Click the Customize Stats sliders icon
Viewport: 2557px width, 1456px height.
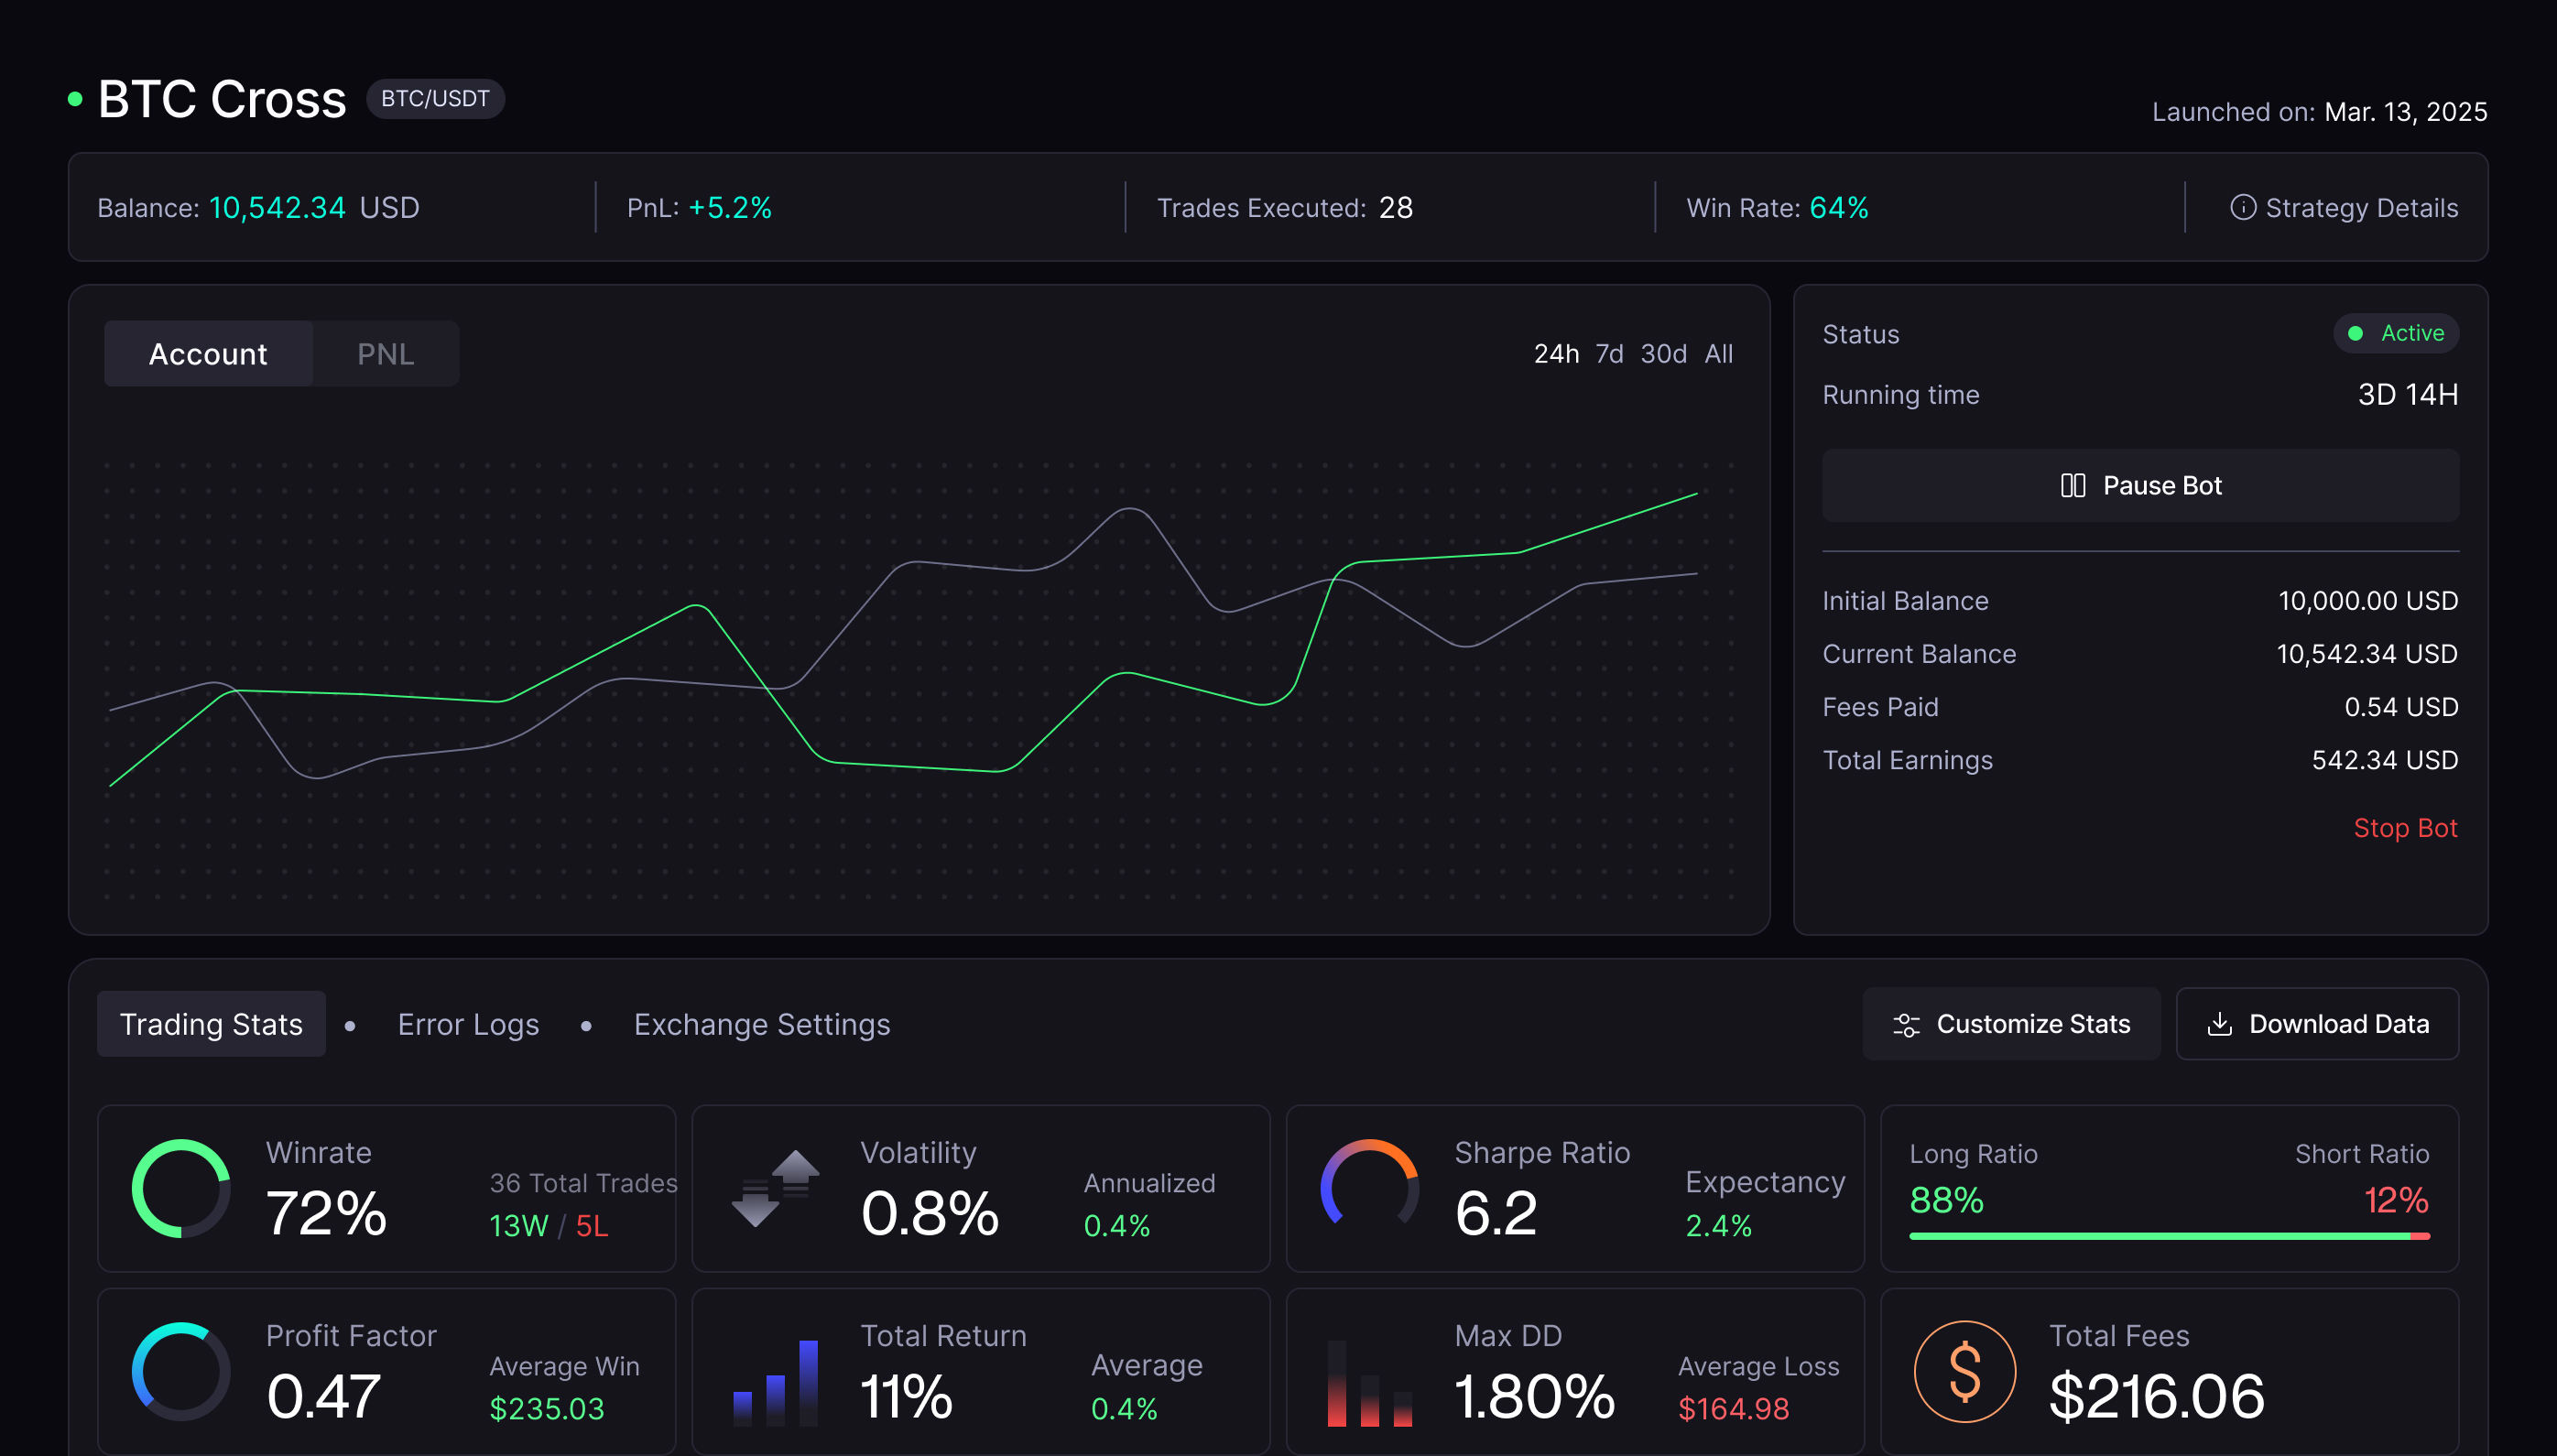(x=1906, y=1025)
